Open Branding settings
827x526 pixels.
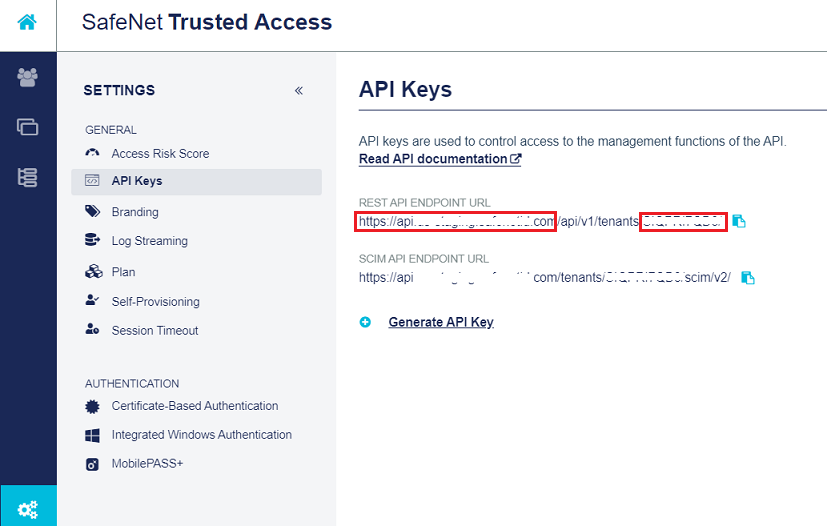pos(135,212)
